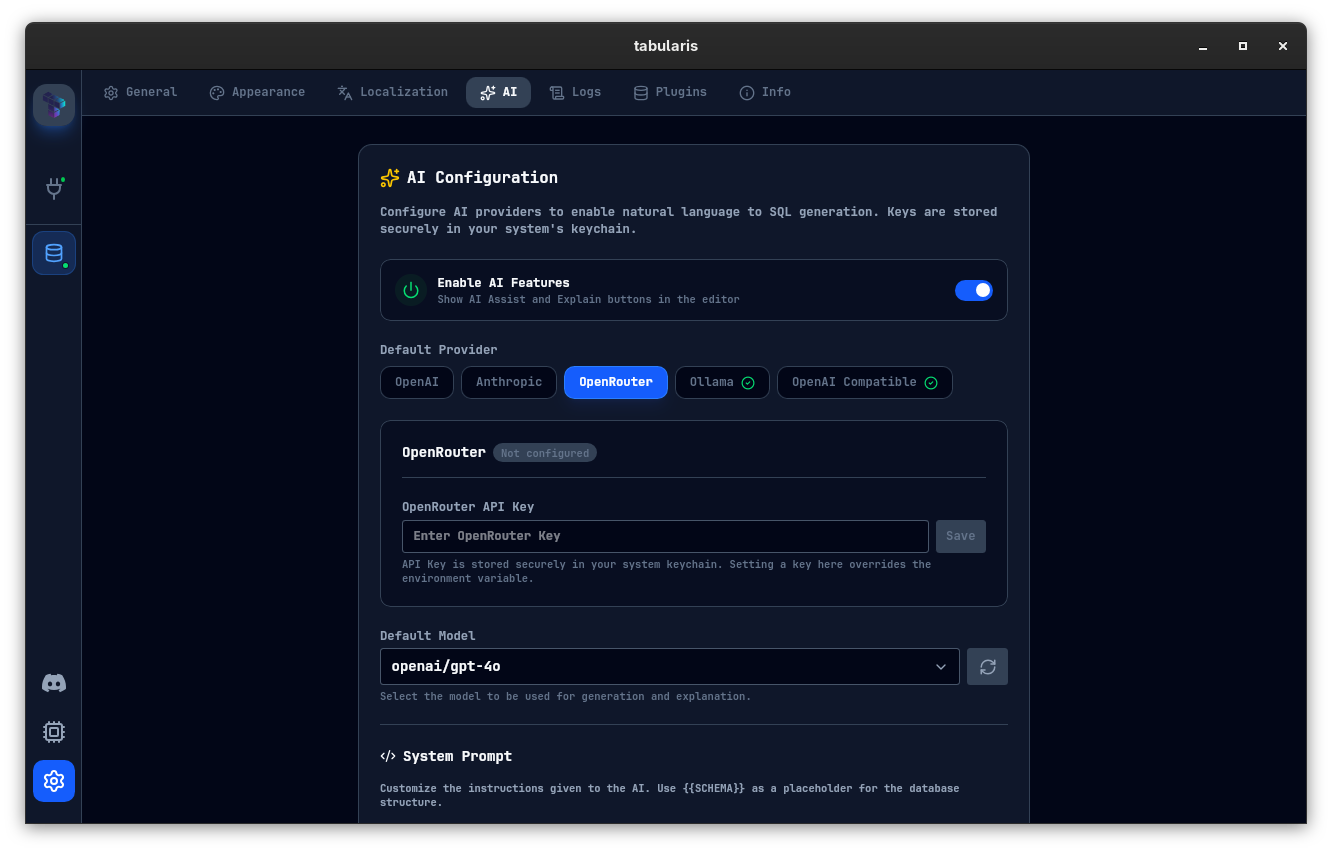Open Settings via the gear icon in sidebar

(x=53, y=781)
